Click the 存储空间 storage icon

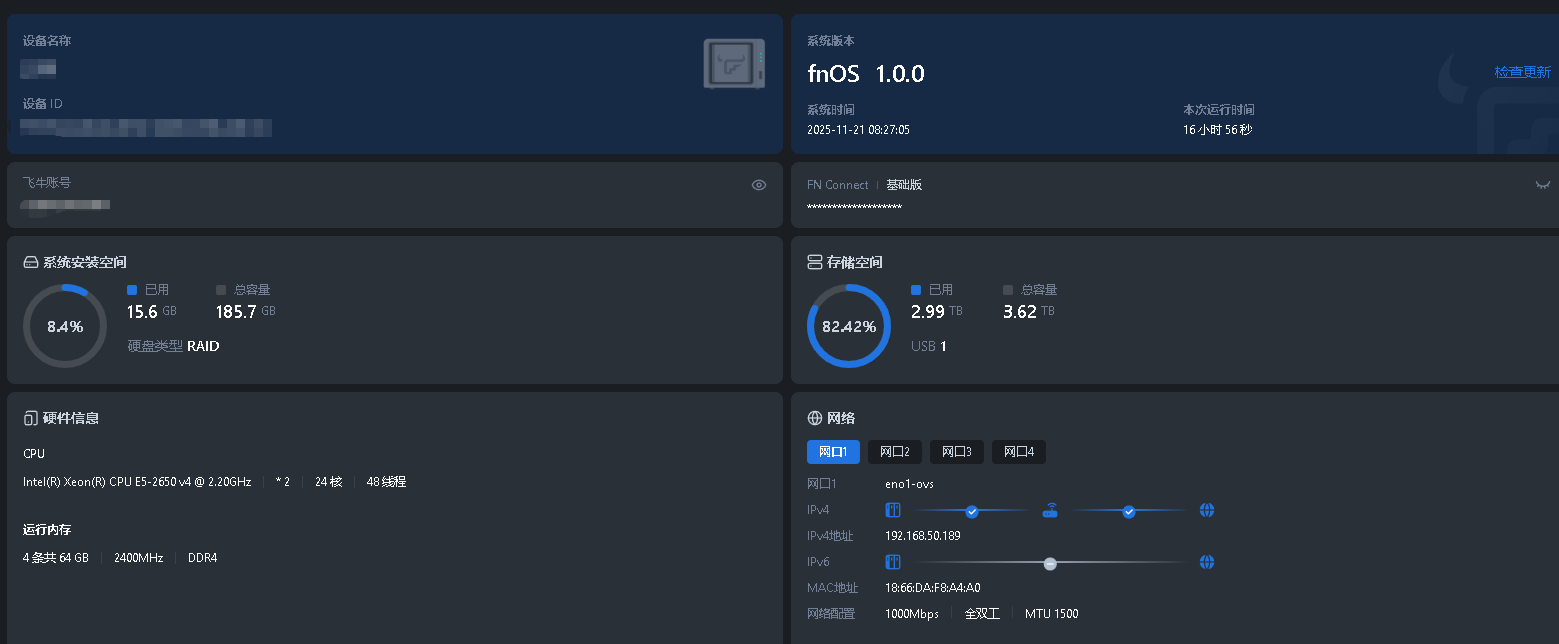pyautogui.click(x=815, y=262)
